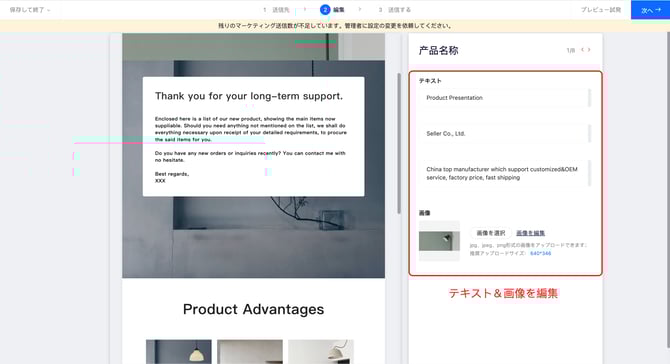Click the page scrollbar on the right edge

click(x=668, y=190)
